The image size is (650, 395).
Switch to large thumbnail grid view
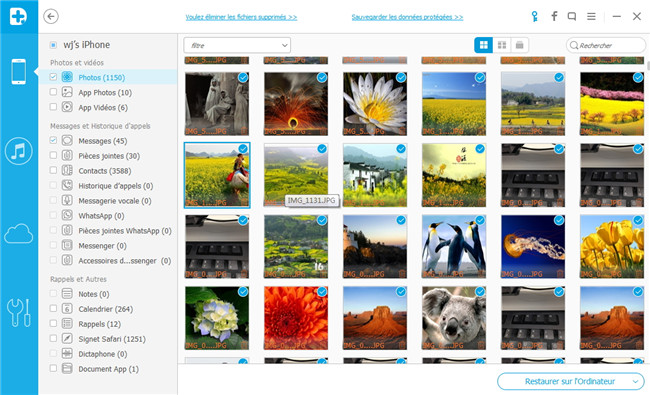[x=483, y=45]
